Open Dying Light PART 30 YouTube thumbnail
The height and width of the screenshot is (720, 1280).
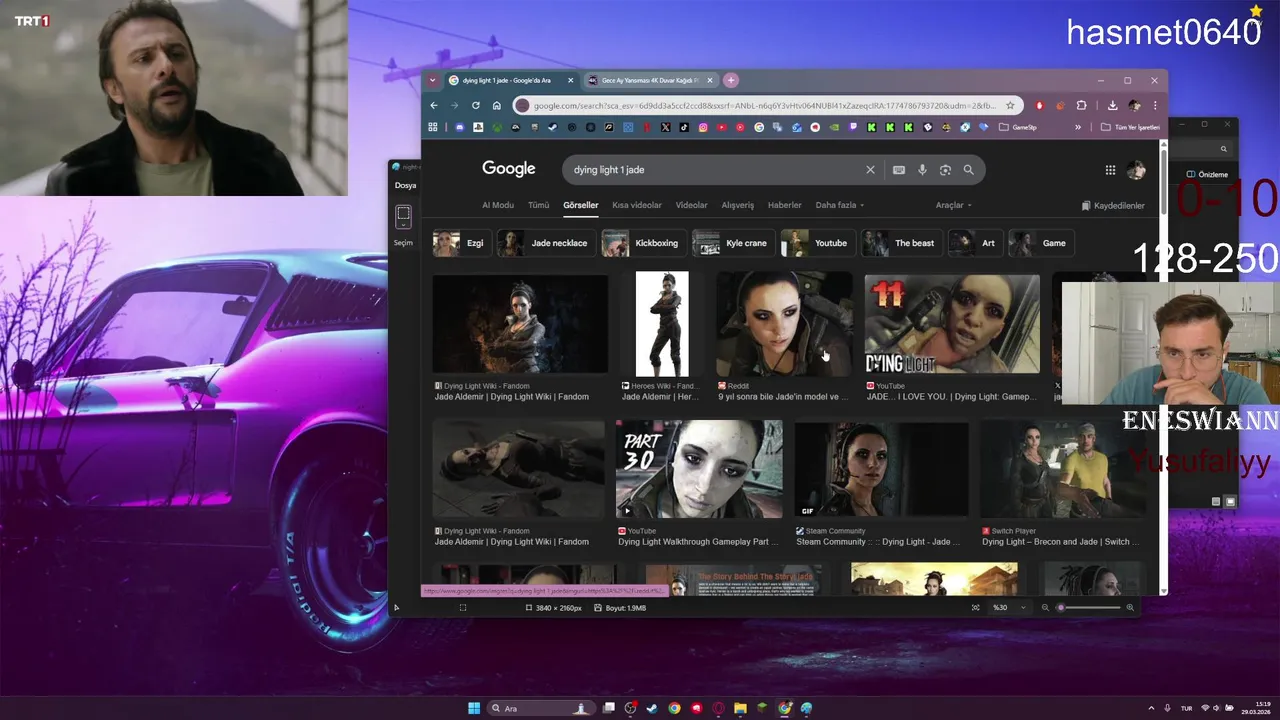pos(699,468)
